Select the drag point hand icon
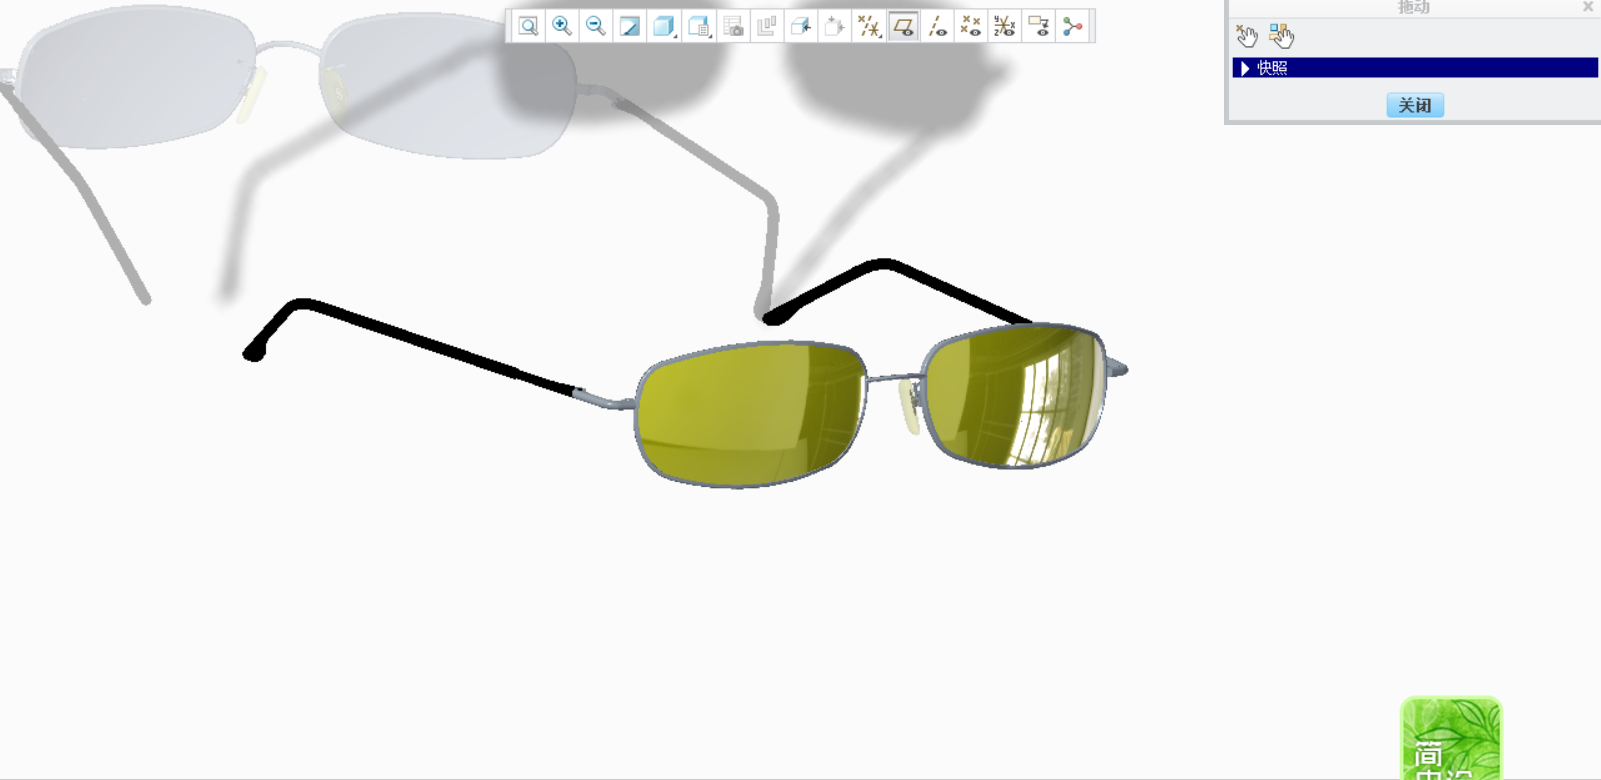The image size is (1601, 780). click(x=1246, y=37)
